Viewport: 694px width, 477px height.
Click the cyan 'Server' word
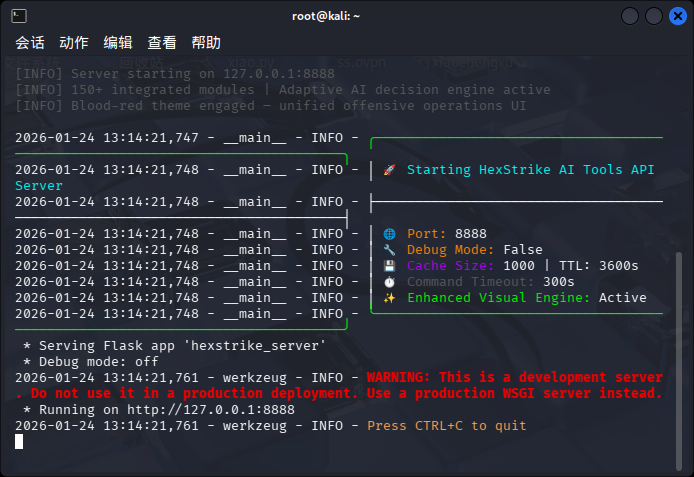click(39, 186)
